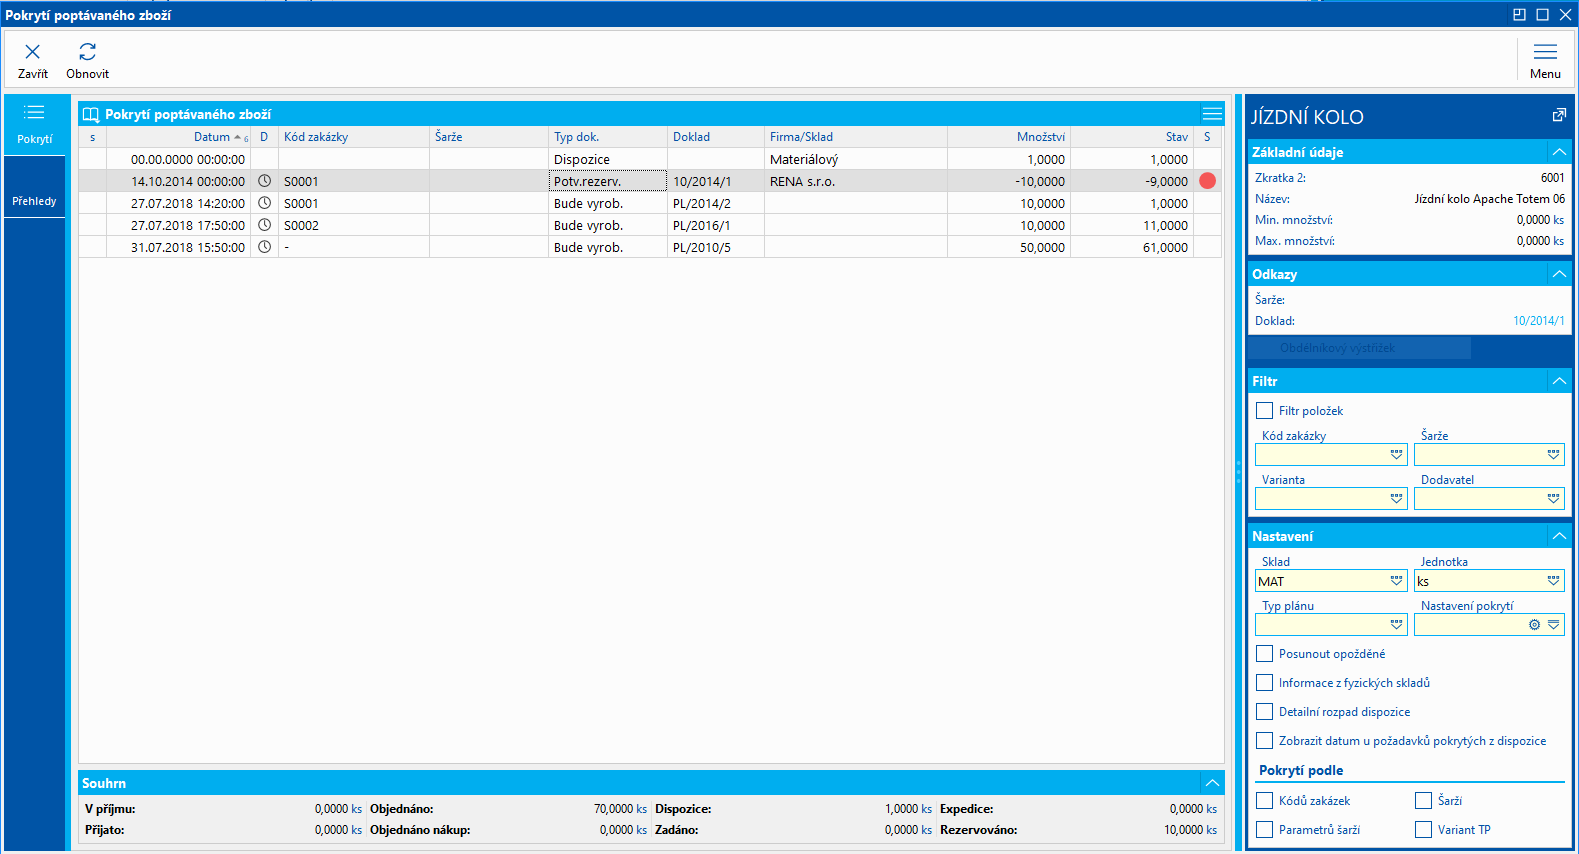Sort by Firma/Sklad column header

[x=856, y=137]
